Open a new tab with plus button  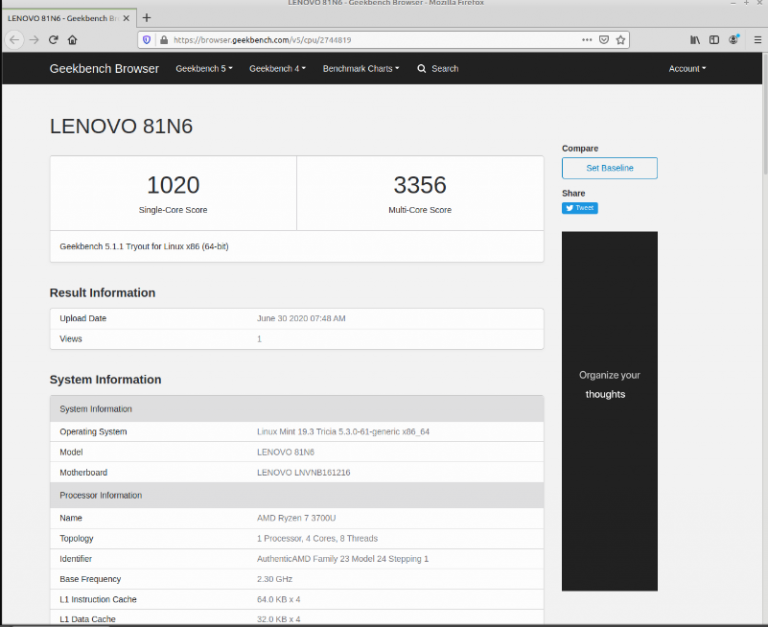click(147, 18)
